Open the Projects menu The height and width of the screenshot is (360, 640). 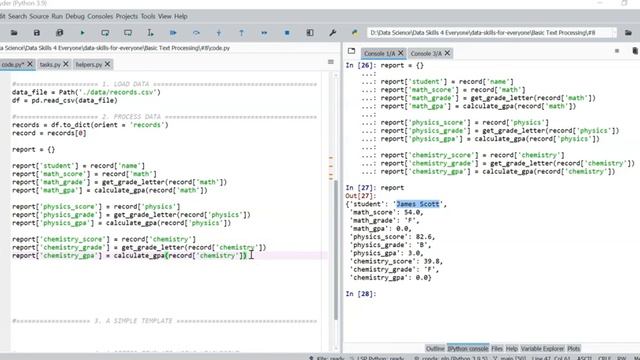127,16
